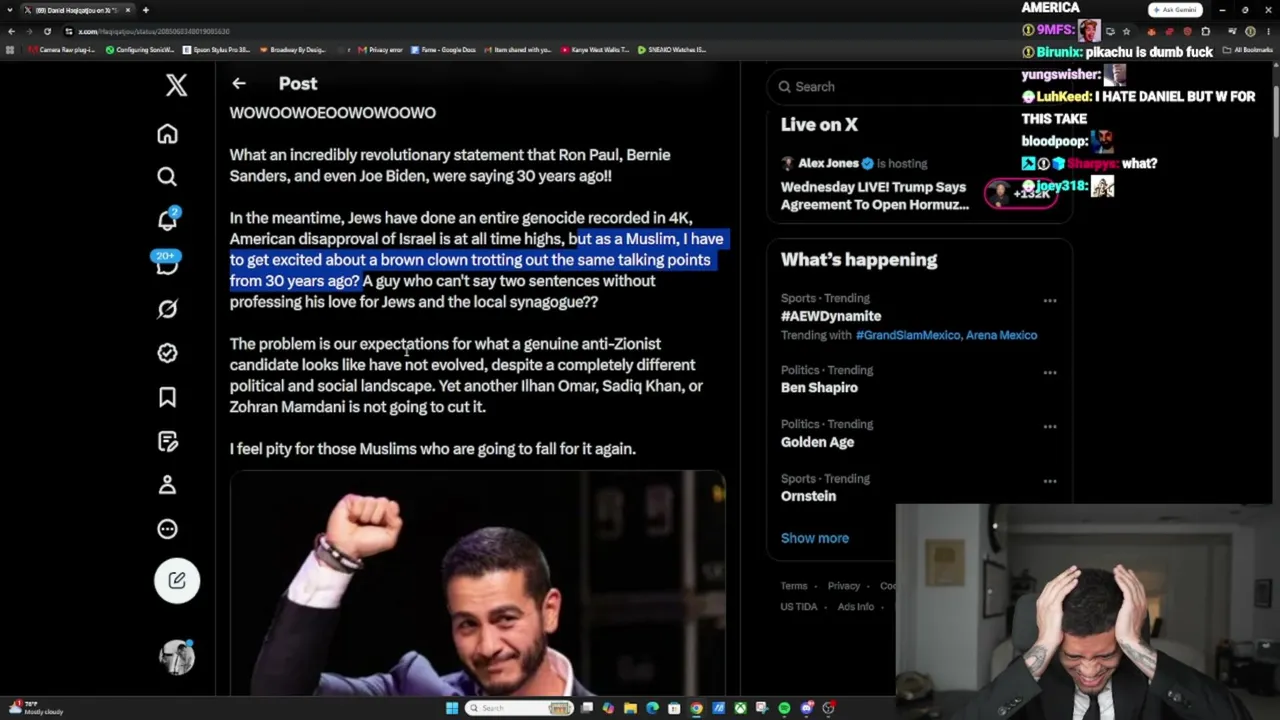Expand the tab search dropdown arrow
The height and width of the screenshot is (720, 1280).
(x=10, y=10)
